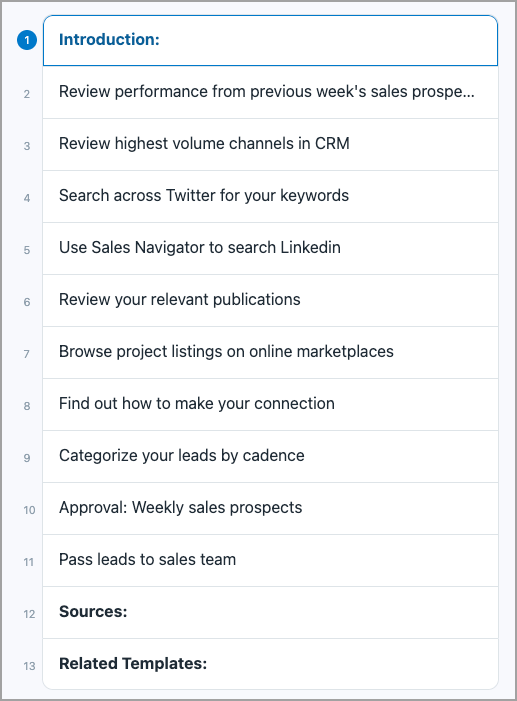Click step number 5 beside Sales Navigator
The image size is (517, 701).
27,250
